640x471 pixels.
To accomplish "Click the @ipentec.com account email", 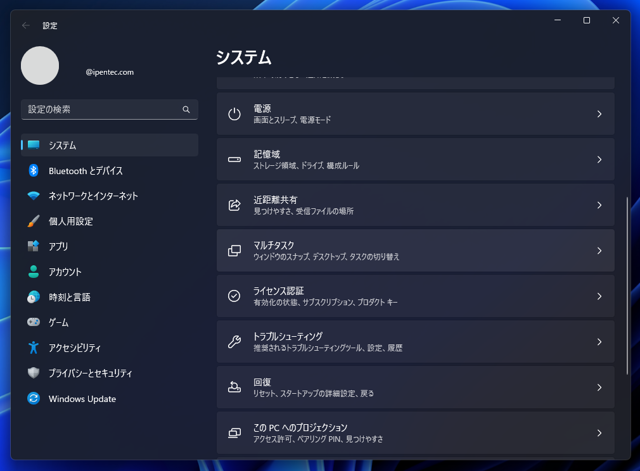I will (x=109, y=72).
